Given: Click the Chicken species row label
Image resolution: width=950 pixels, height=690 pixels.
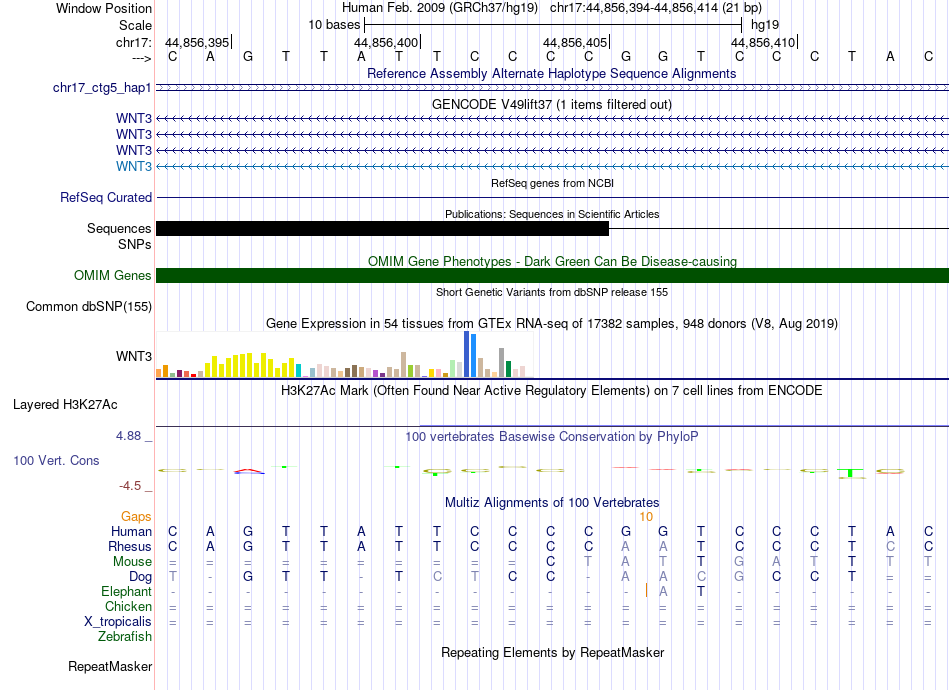Looking at the screenshot, I should click(x=128, y=606).
